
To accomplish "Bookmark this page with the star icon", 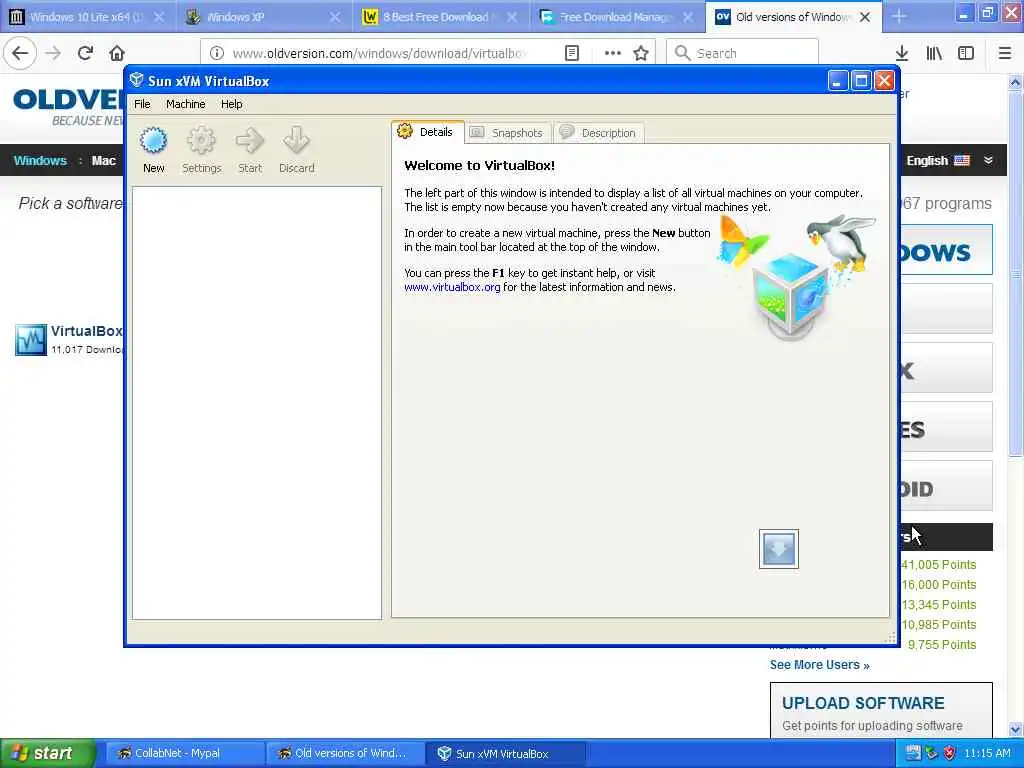I will click(641, 53).
